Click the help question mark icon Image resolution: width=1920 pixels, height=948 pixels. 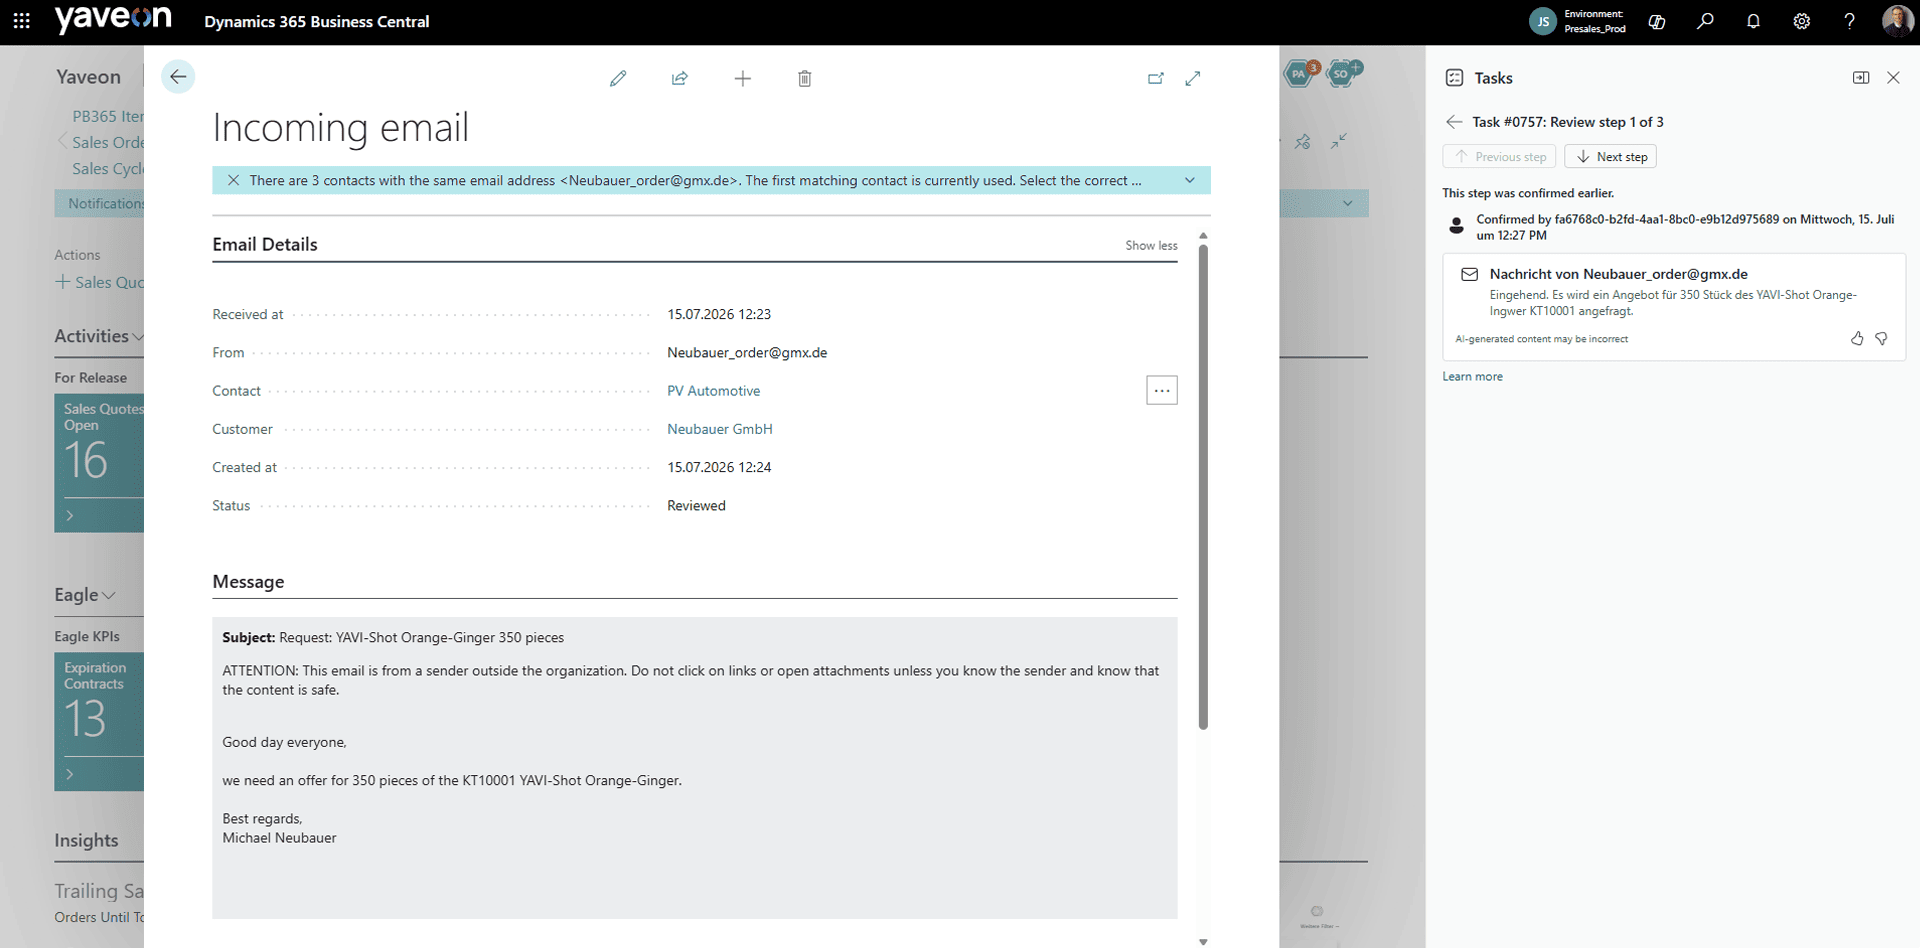[1849, 21]
